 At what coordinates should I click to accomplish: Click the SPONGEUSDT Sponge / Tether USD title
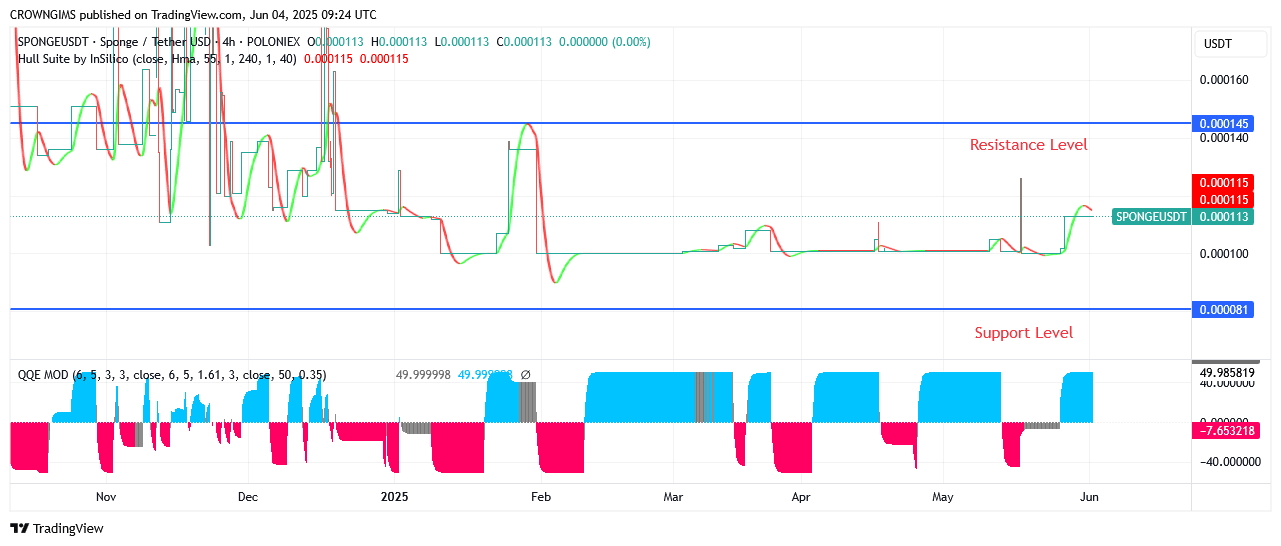110,42
